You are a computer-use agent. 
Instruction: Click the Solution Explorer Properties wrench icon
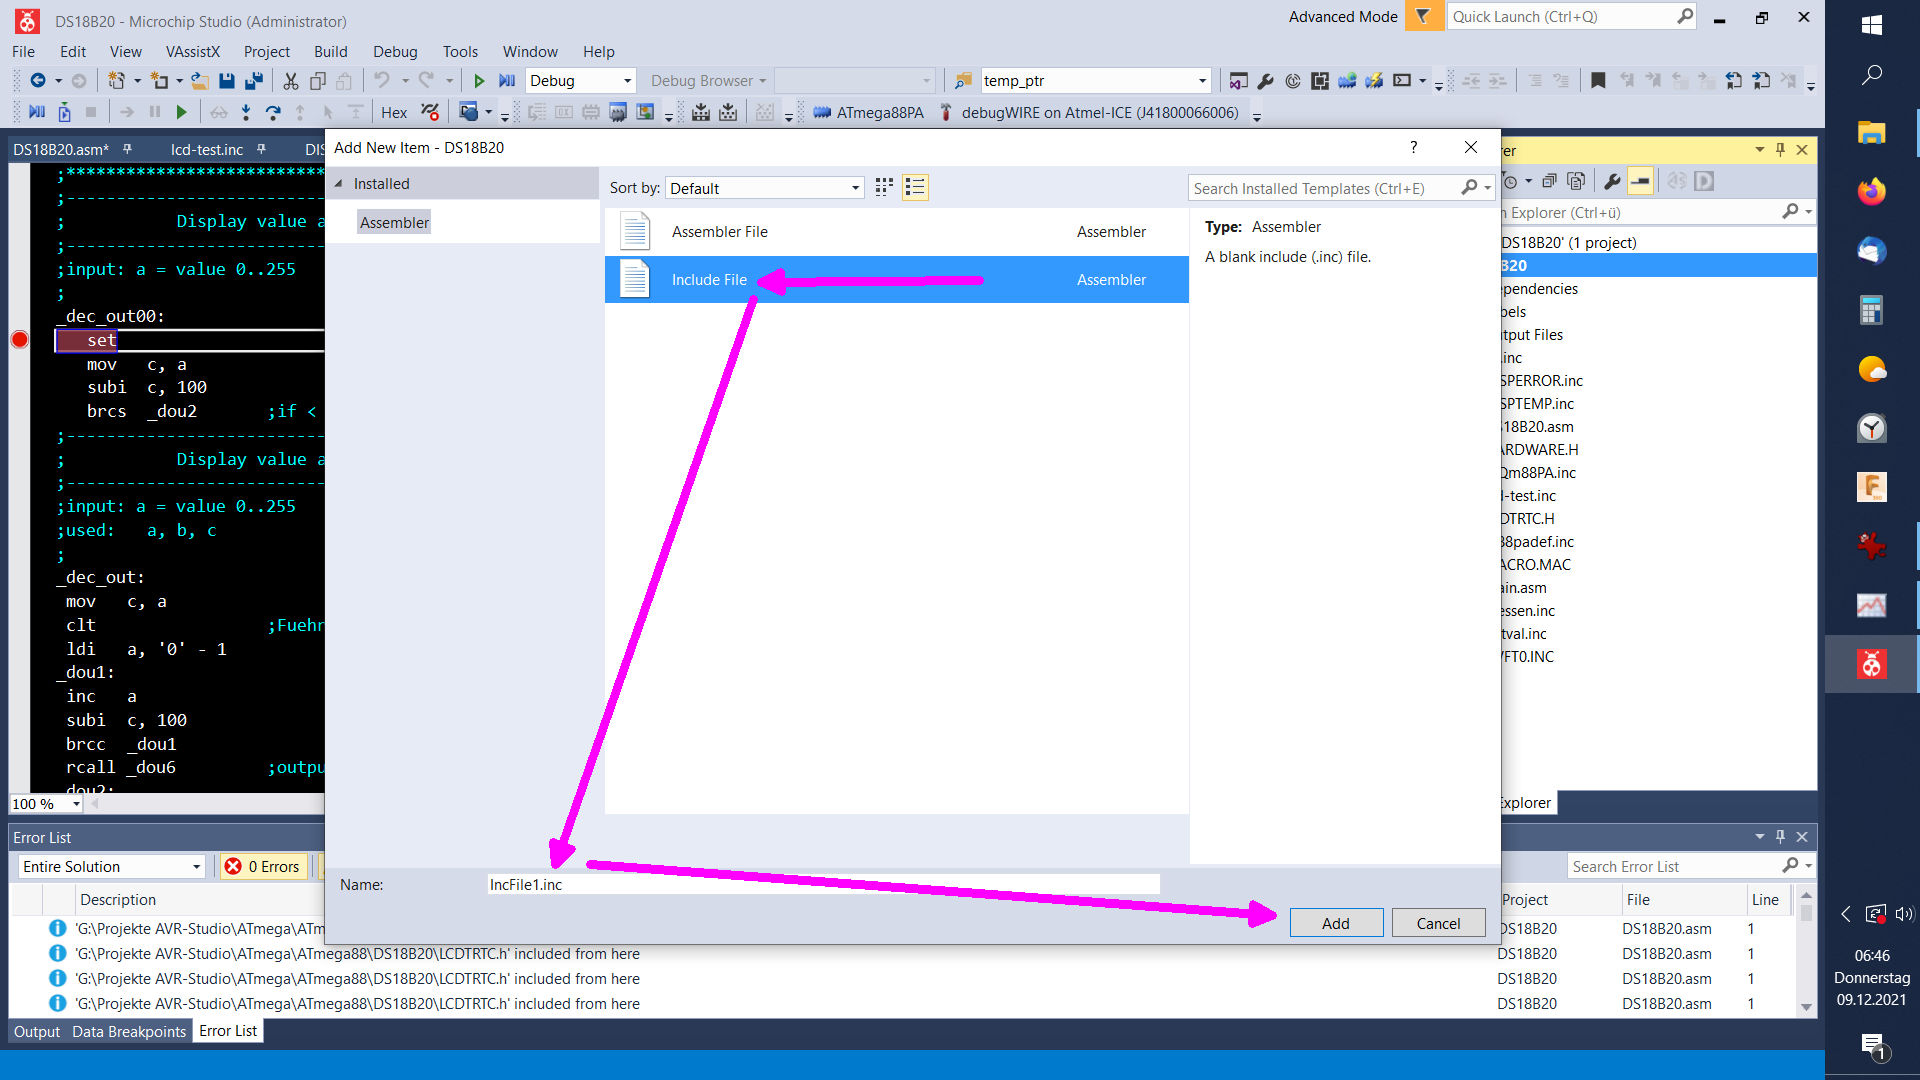point(1612,181)
